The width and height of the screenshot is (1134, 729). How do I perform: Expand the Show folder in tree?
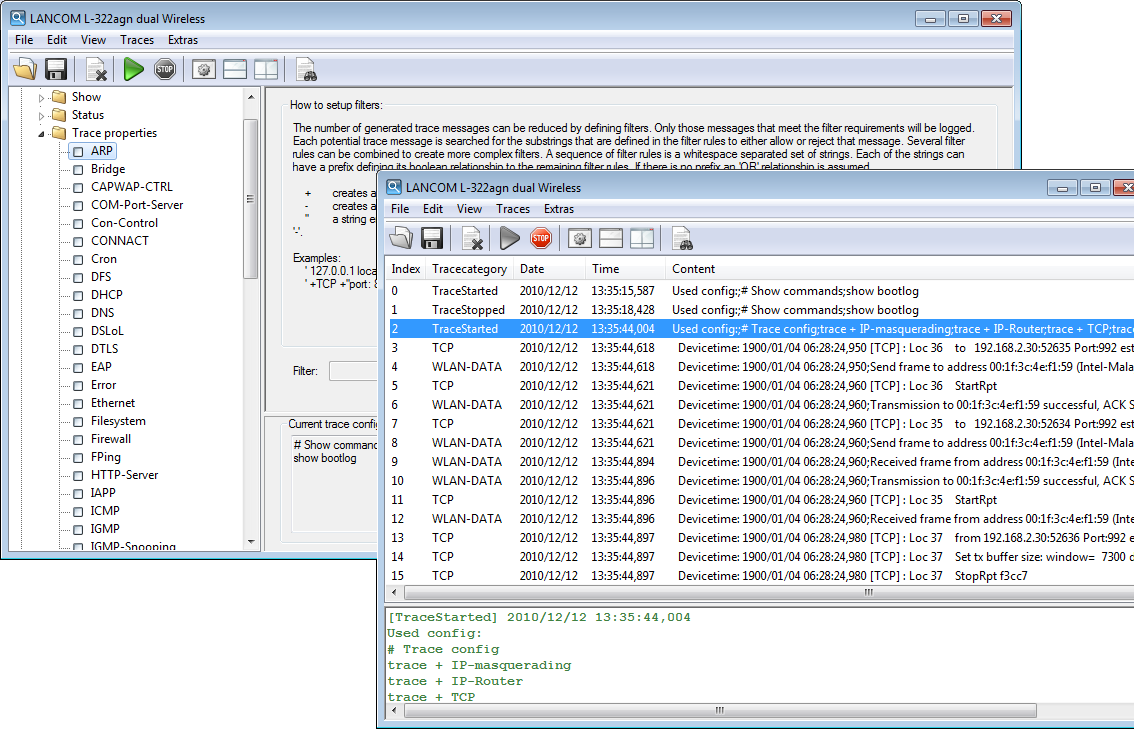(43, 97)
